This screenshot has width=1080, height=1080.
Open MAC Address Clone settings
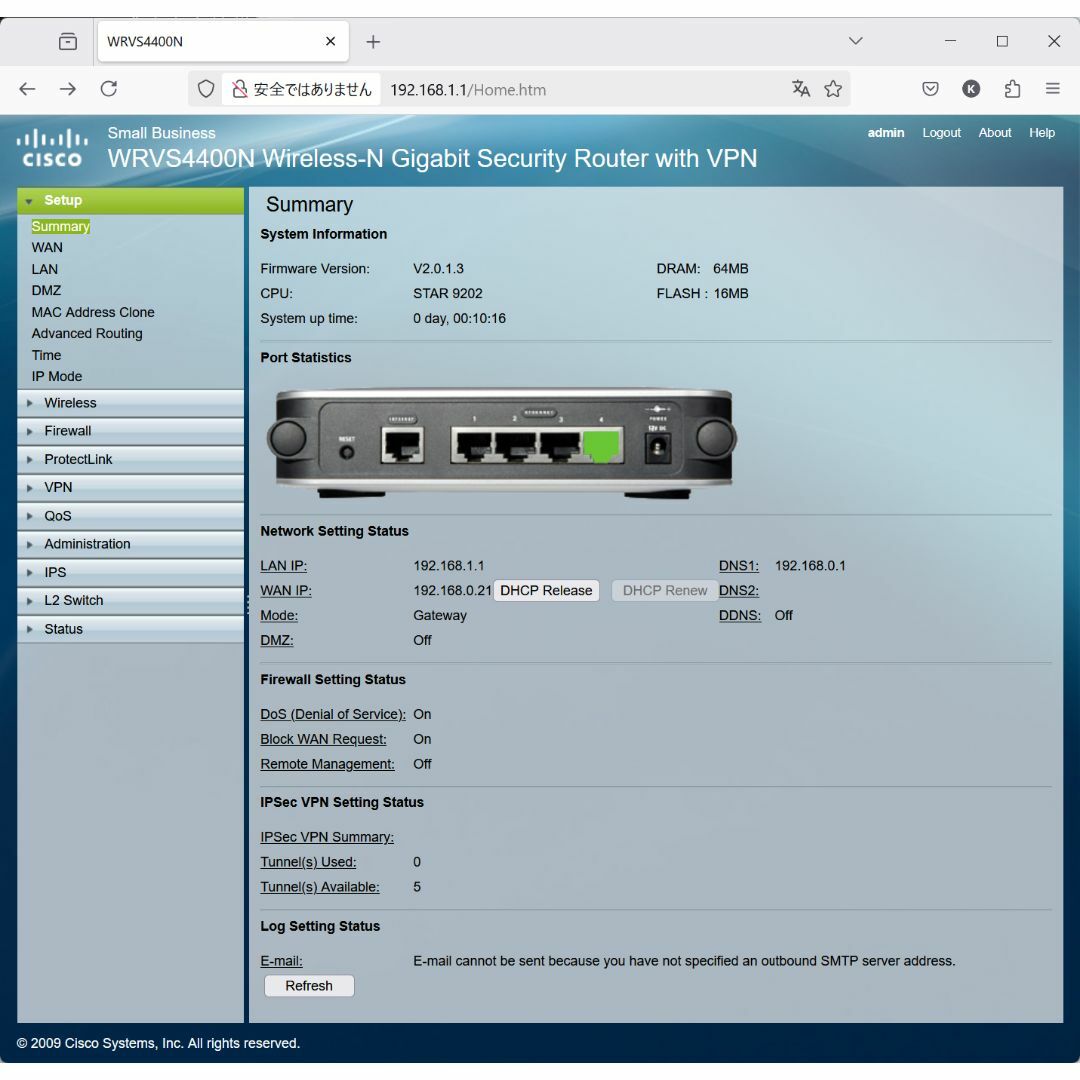tap(93, 312)
